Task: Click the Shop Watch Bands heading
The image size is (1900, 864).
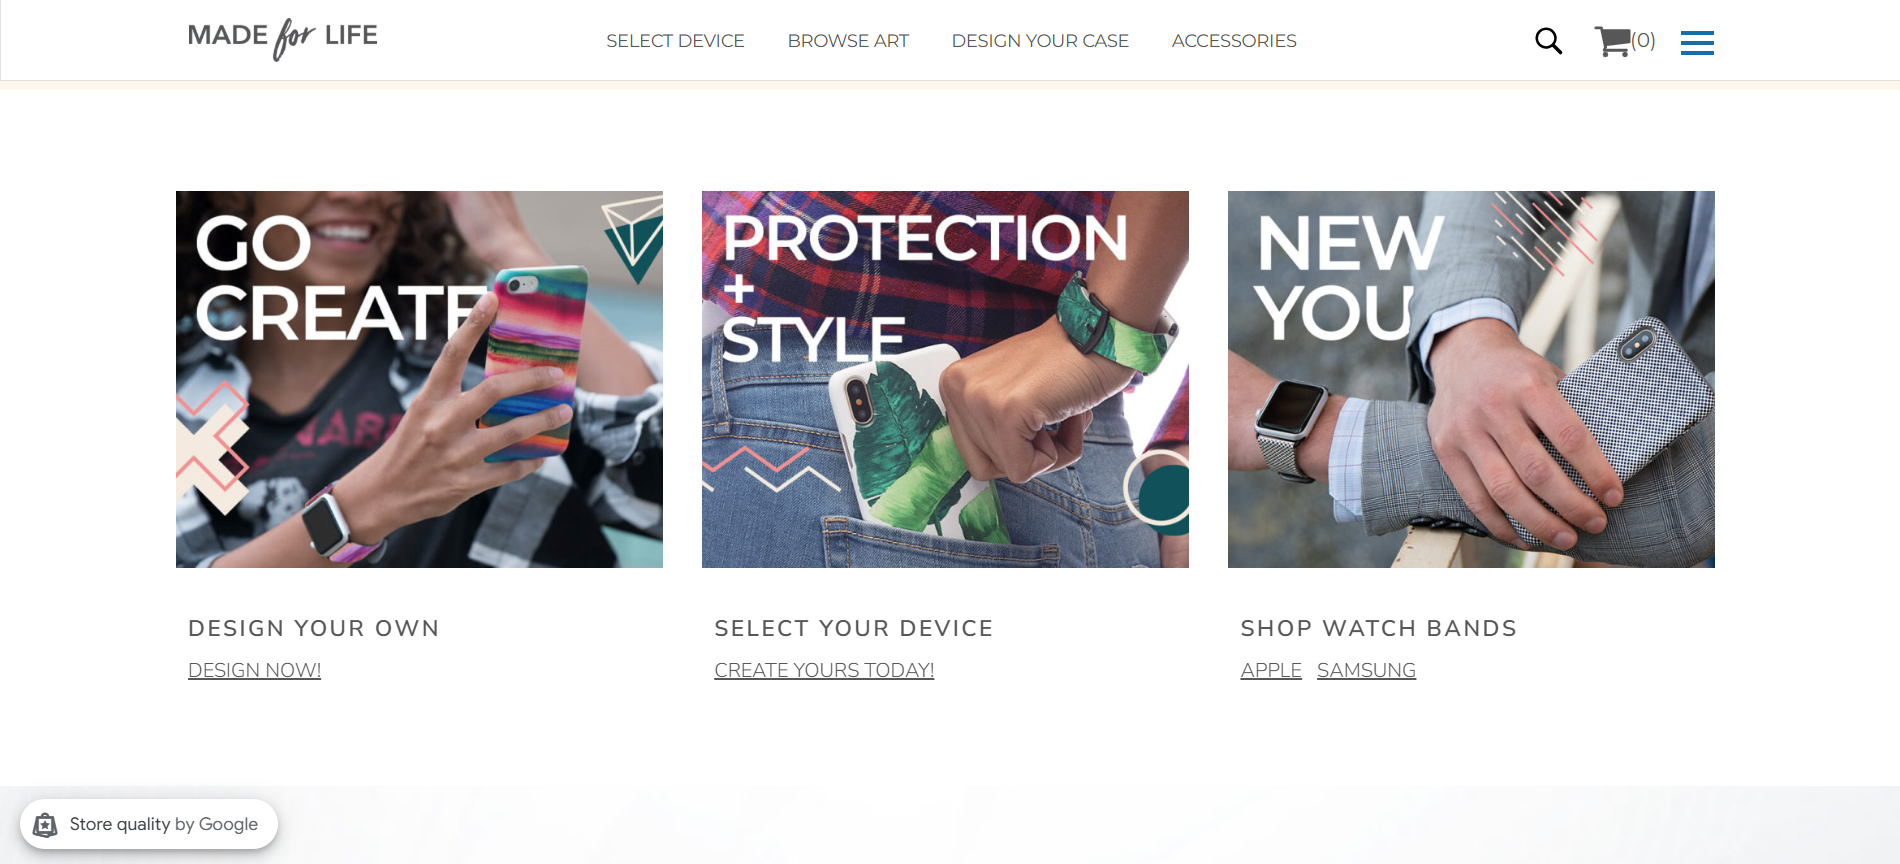Action: tap(1379, 628)
